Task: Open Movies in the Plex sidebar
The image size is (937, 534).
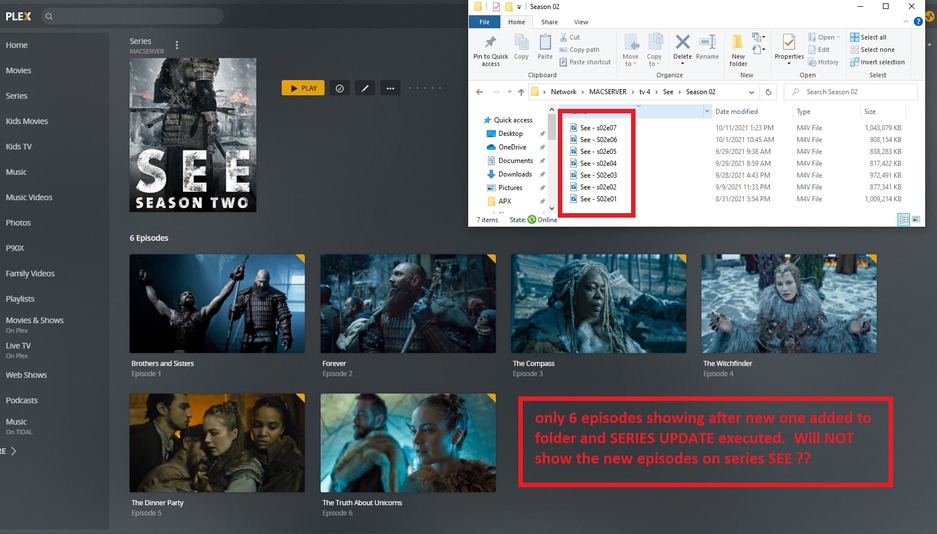Action: coord(19,70)
